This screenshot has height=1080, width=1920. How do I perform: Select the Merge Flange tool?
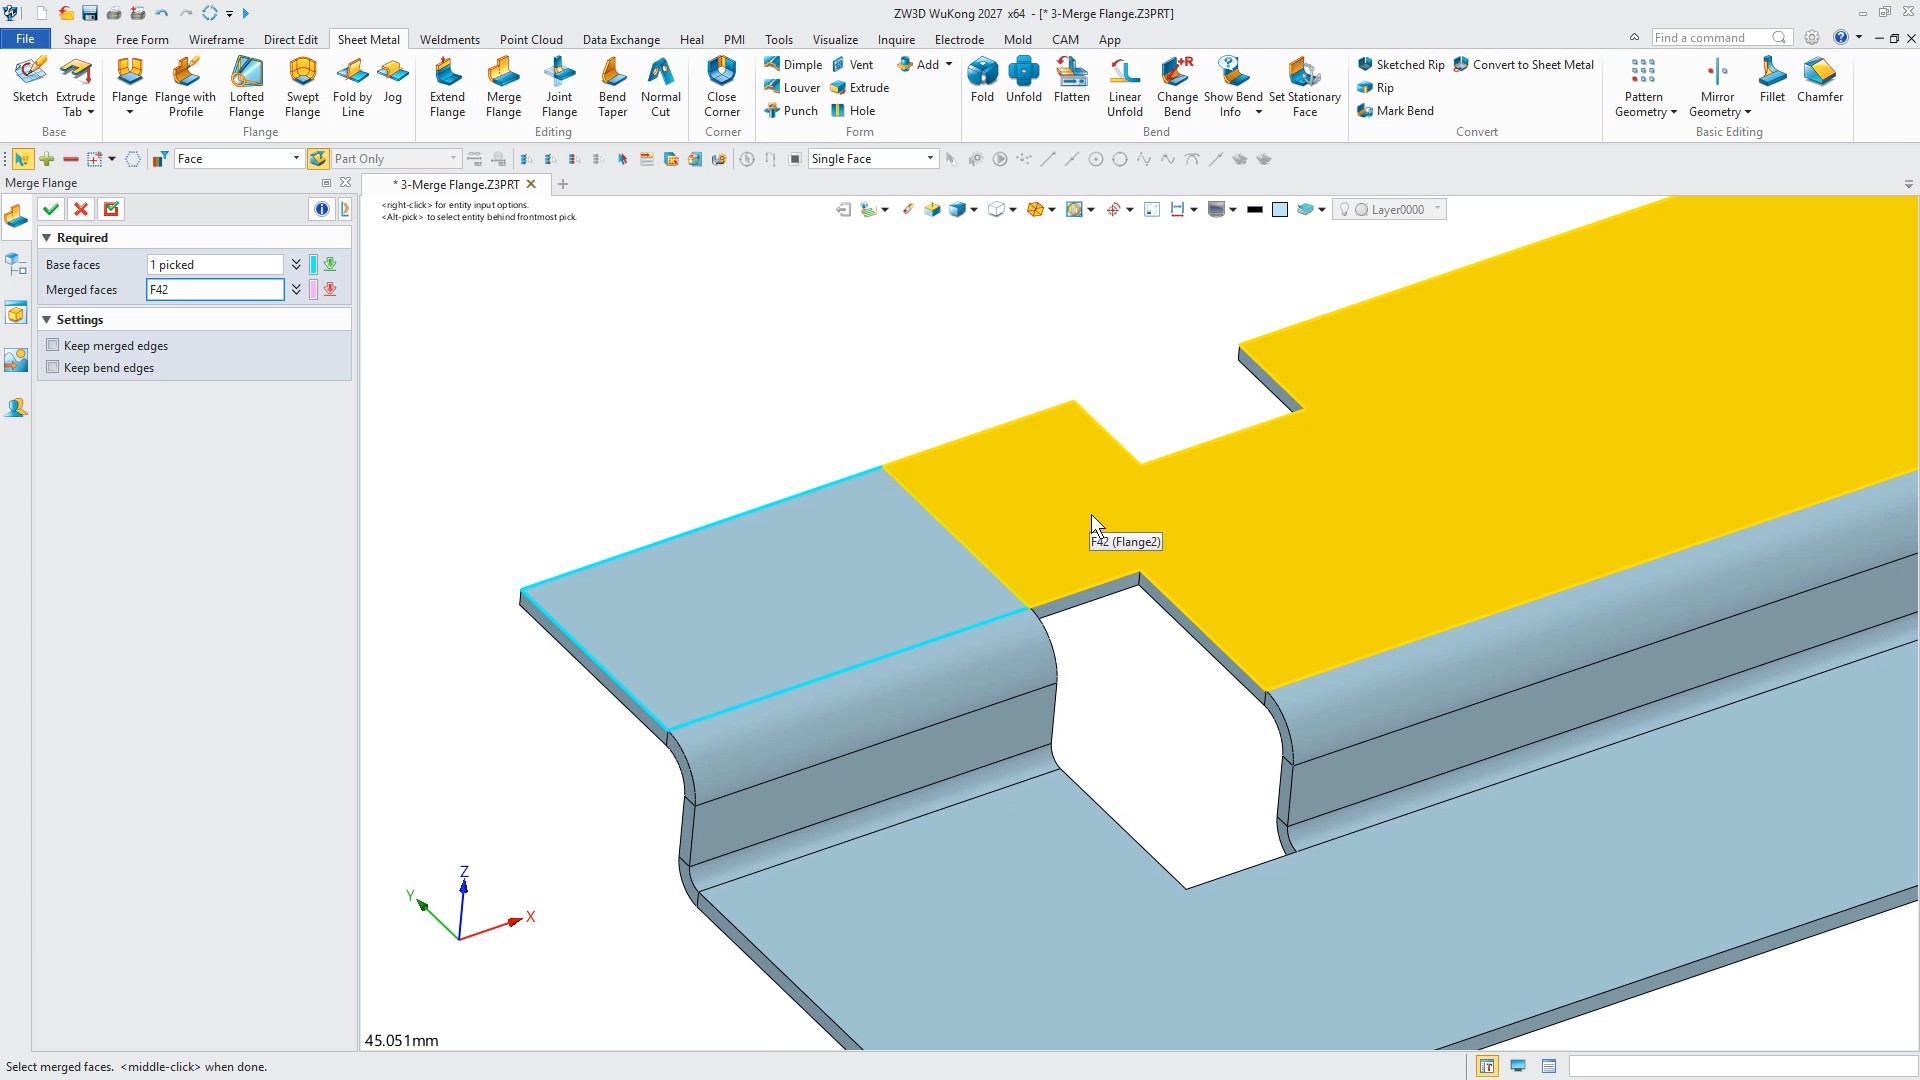click(x=503, y=87)
